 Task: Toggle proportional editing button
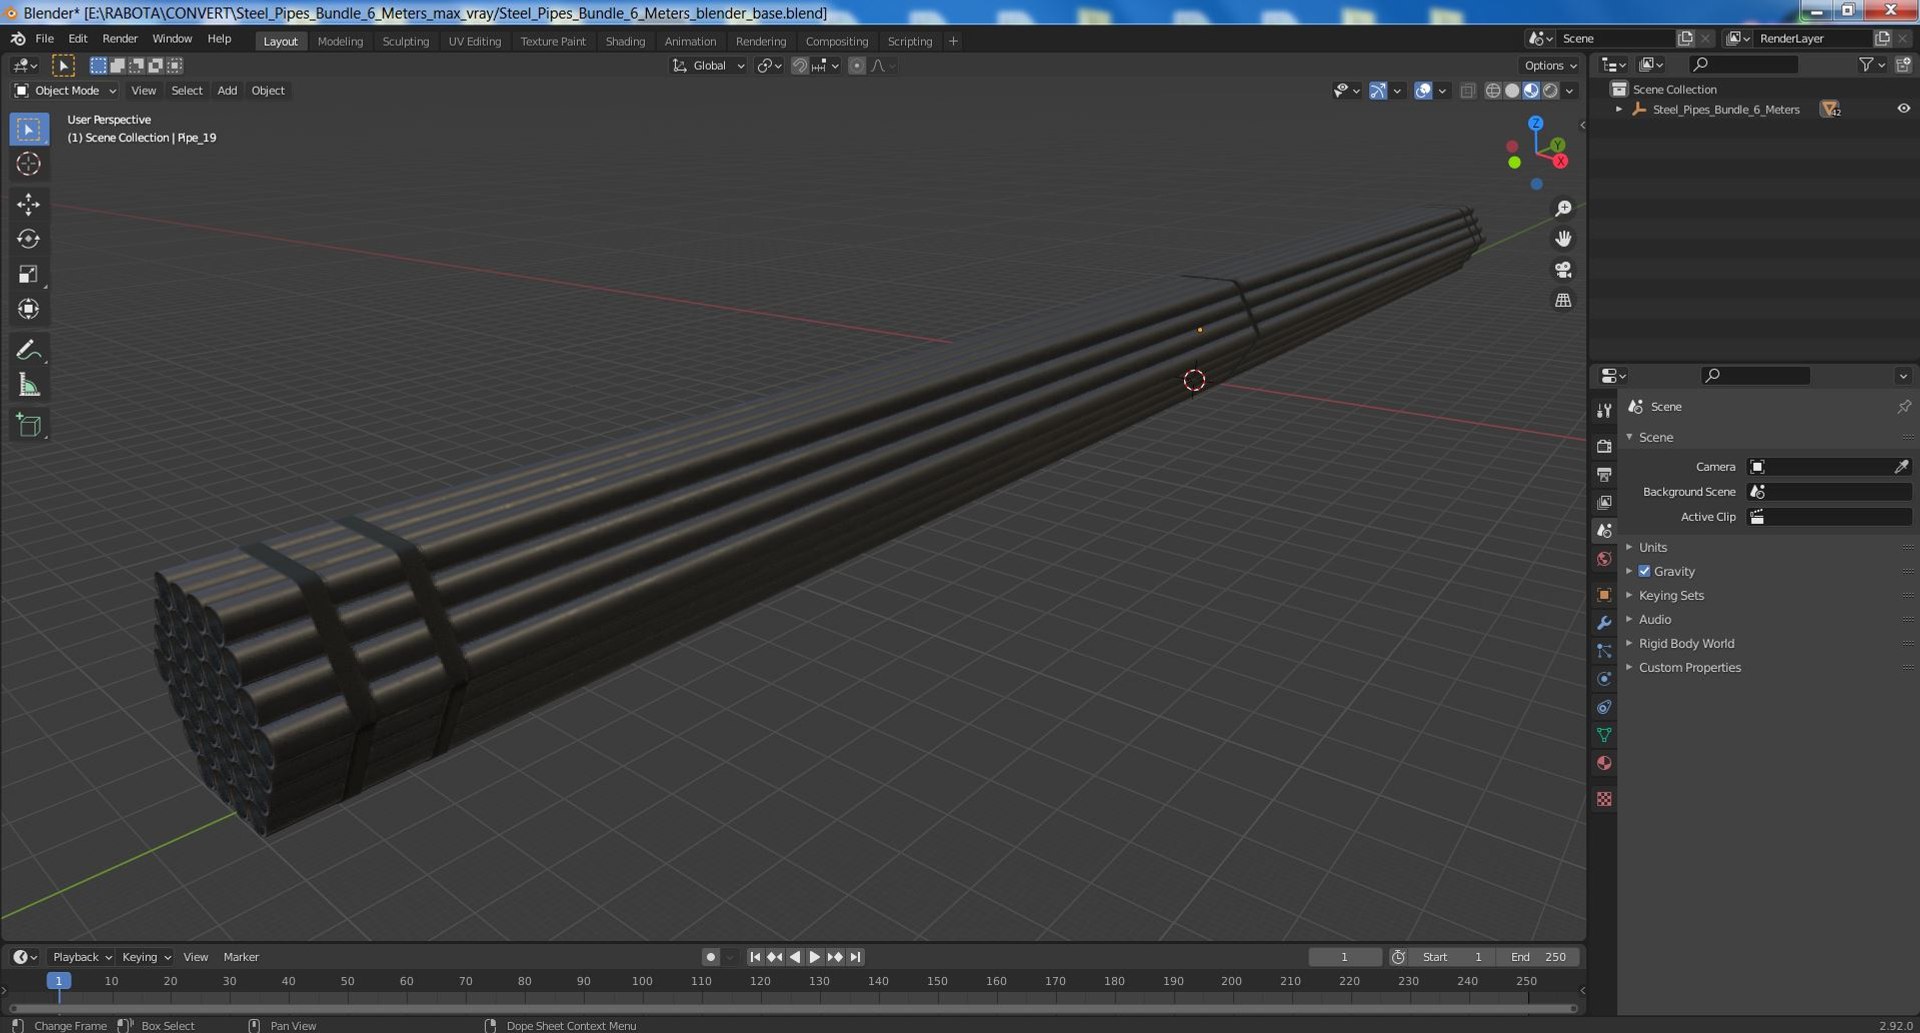[x=856, y=65]
